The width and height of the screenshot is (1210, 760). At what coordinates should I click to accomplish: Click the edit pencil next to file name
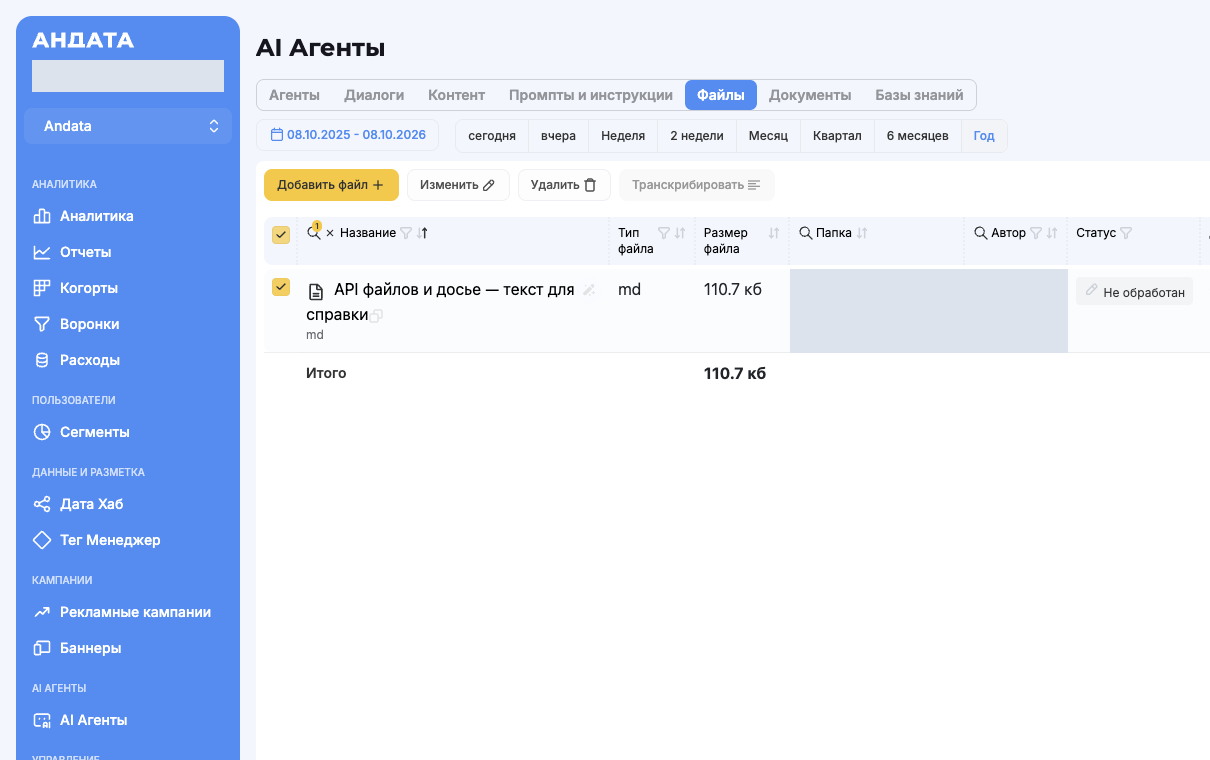(x=589, y=290)
